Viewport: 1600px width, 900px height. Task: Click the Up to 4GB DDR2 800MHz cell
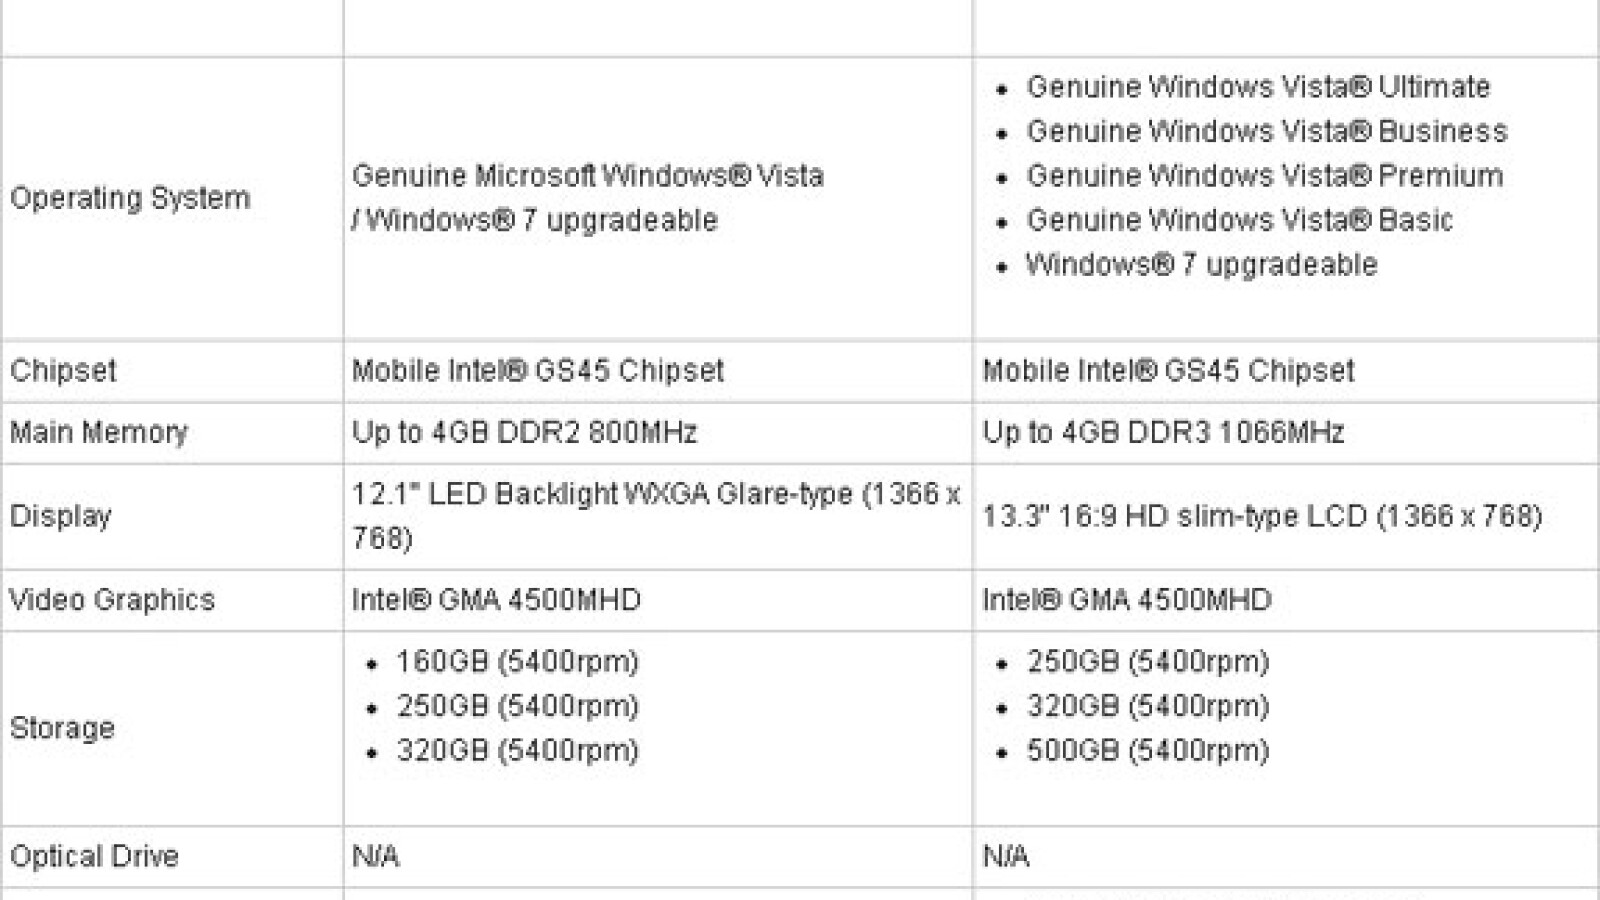(524, 432)
